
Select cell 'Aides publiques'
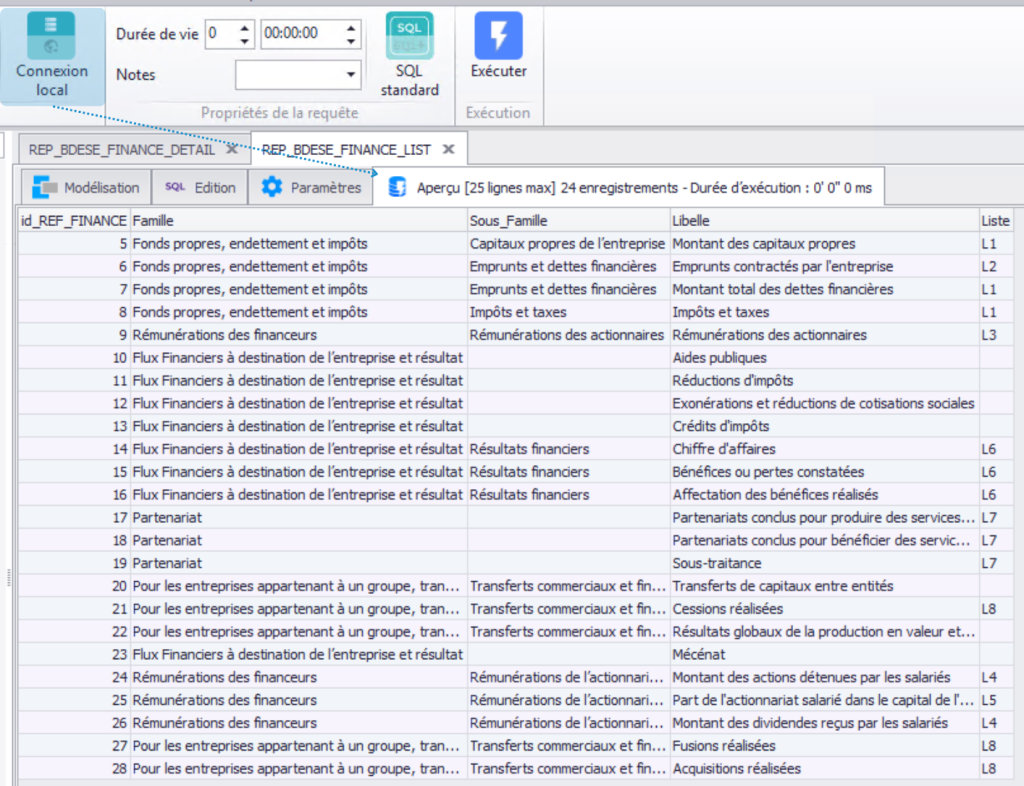[824, 358]
